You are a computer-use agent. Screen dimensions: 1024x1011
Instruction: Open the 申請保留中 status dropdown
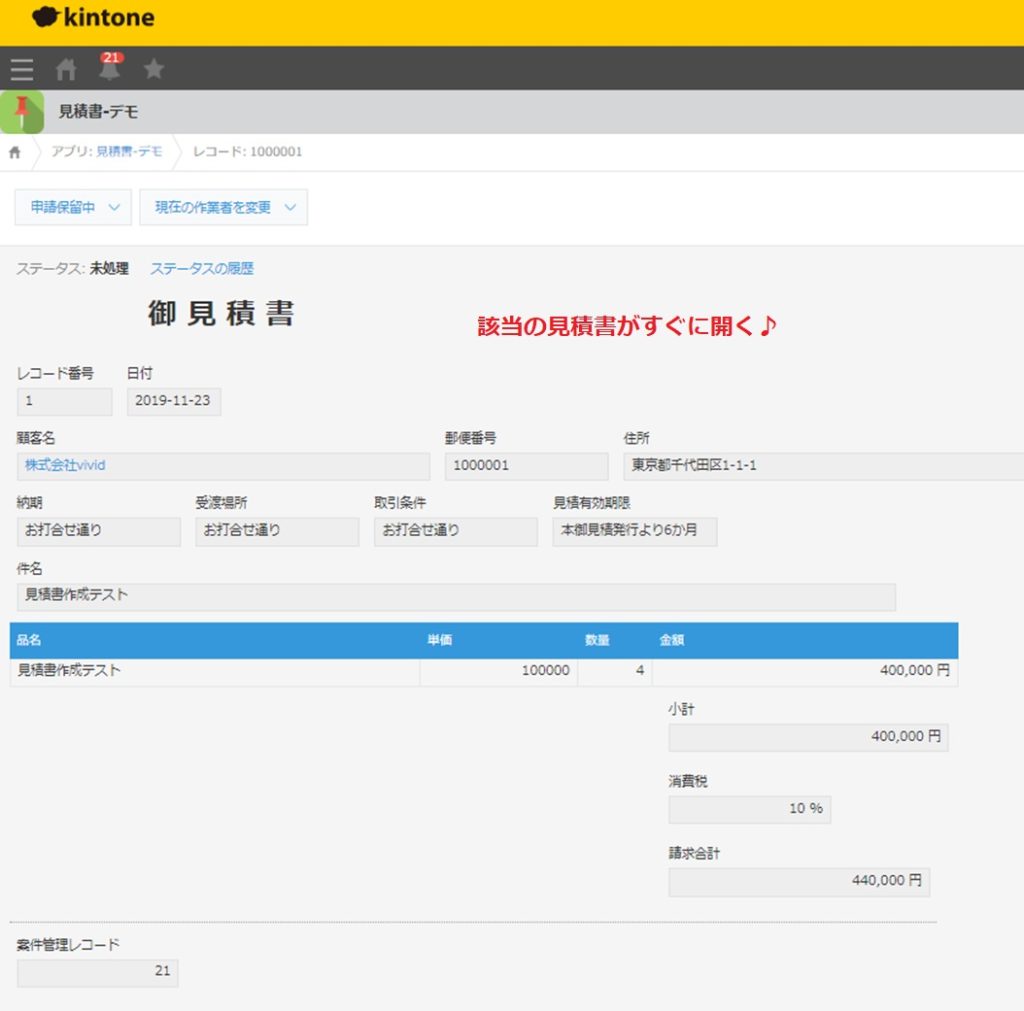(x=71, y=207)
